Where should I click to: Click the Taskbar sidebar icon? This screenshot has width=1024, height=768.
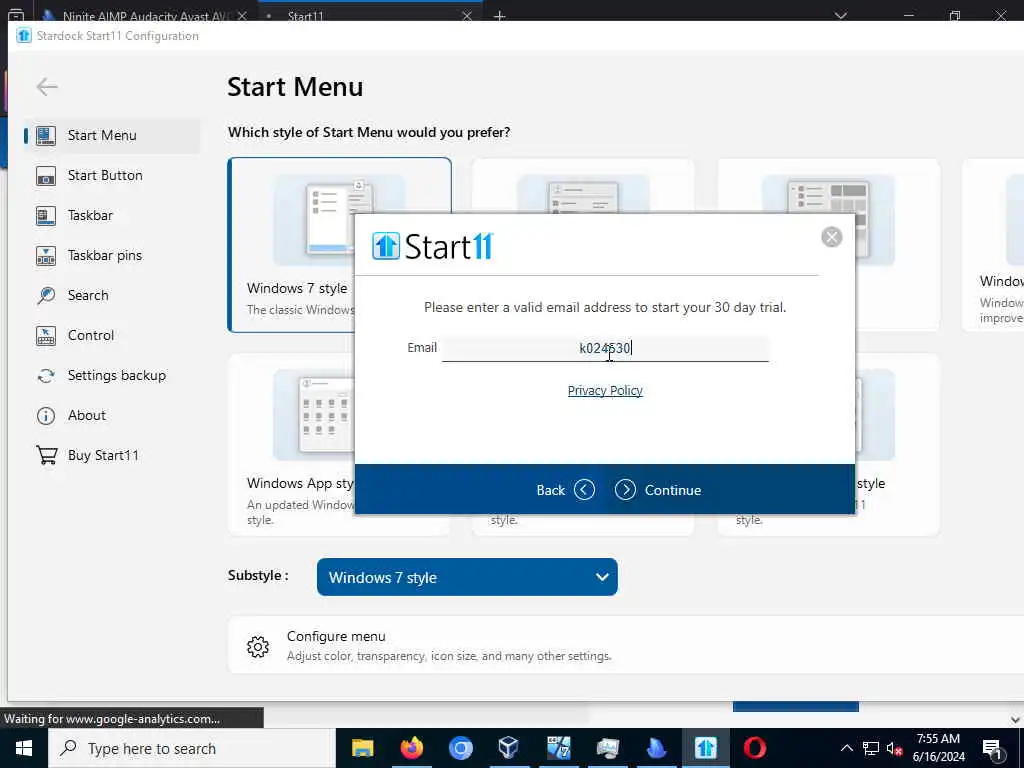(x=46, y=216)
